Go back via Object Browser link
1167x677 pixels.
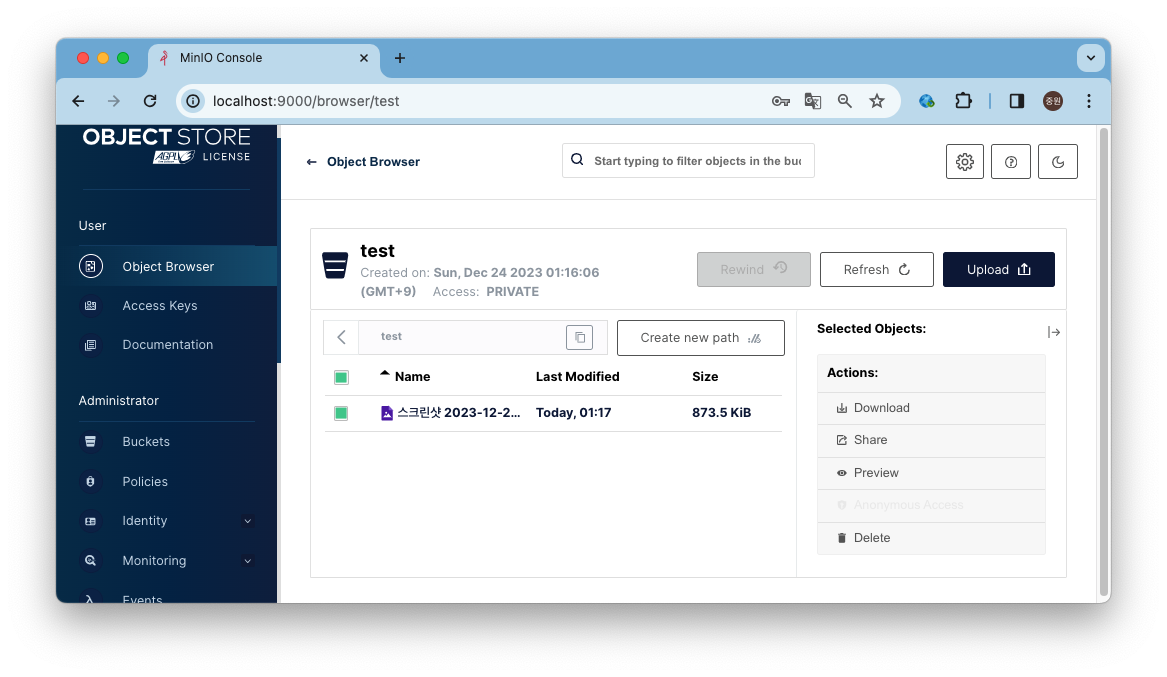[x=363, y=161]
